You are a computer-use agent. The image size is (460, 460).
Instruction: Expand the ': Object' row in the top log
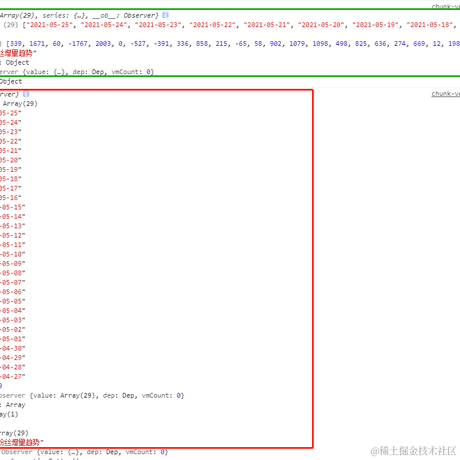pos(15,63)
